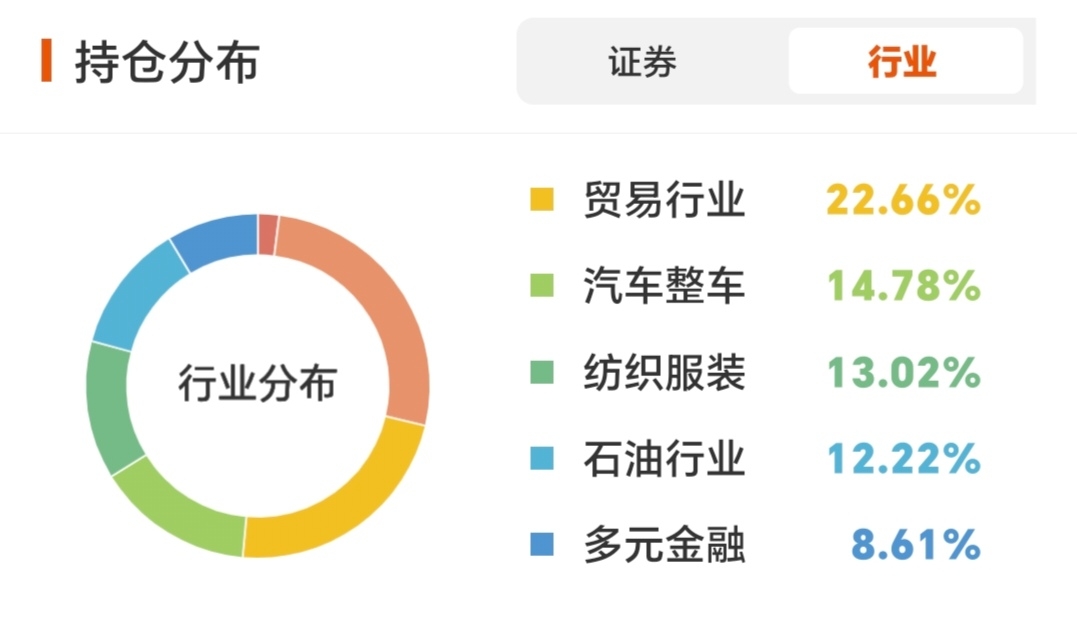This screenshot has height=633, width=1077.
Task: Switch to the 证券 tab
Action: pyautogui.click(x=642, y=62)
